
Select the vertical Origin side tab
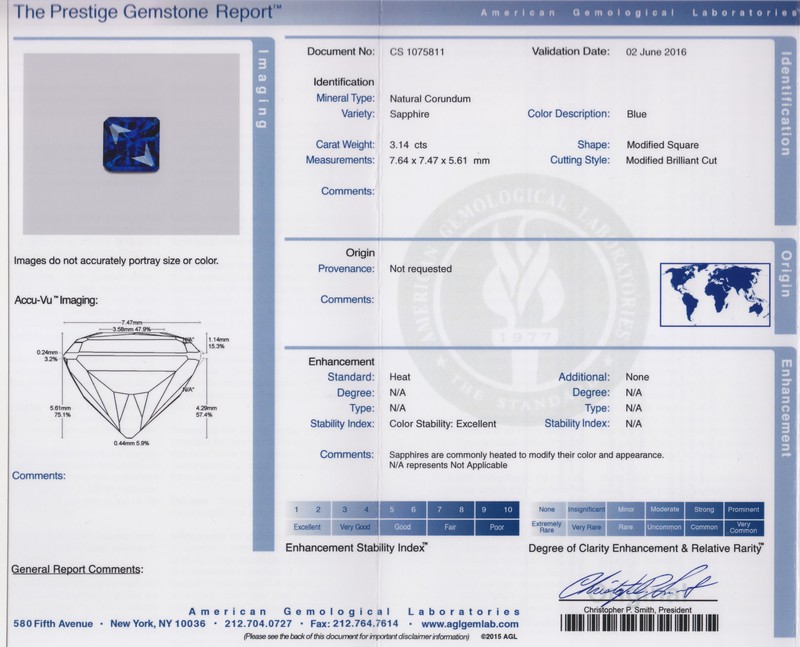click(x=785, y=270)
